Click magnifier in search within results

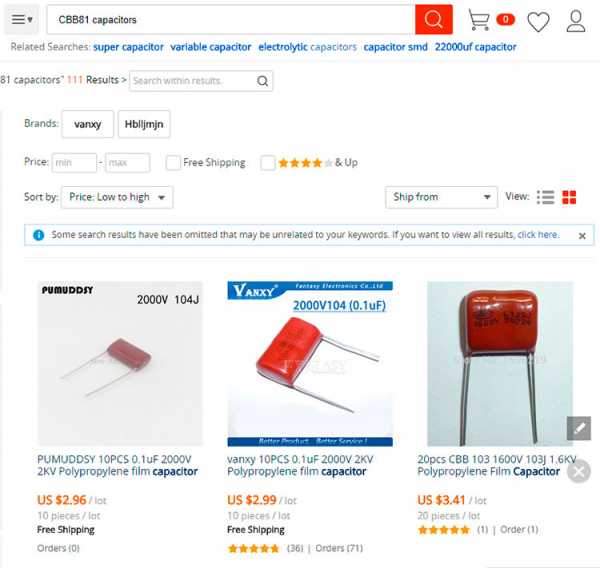262,81
